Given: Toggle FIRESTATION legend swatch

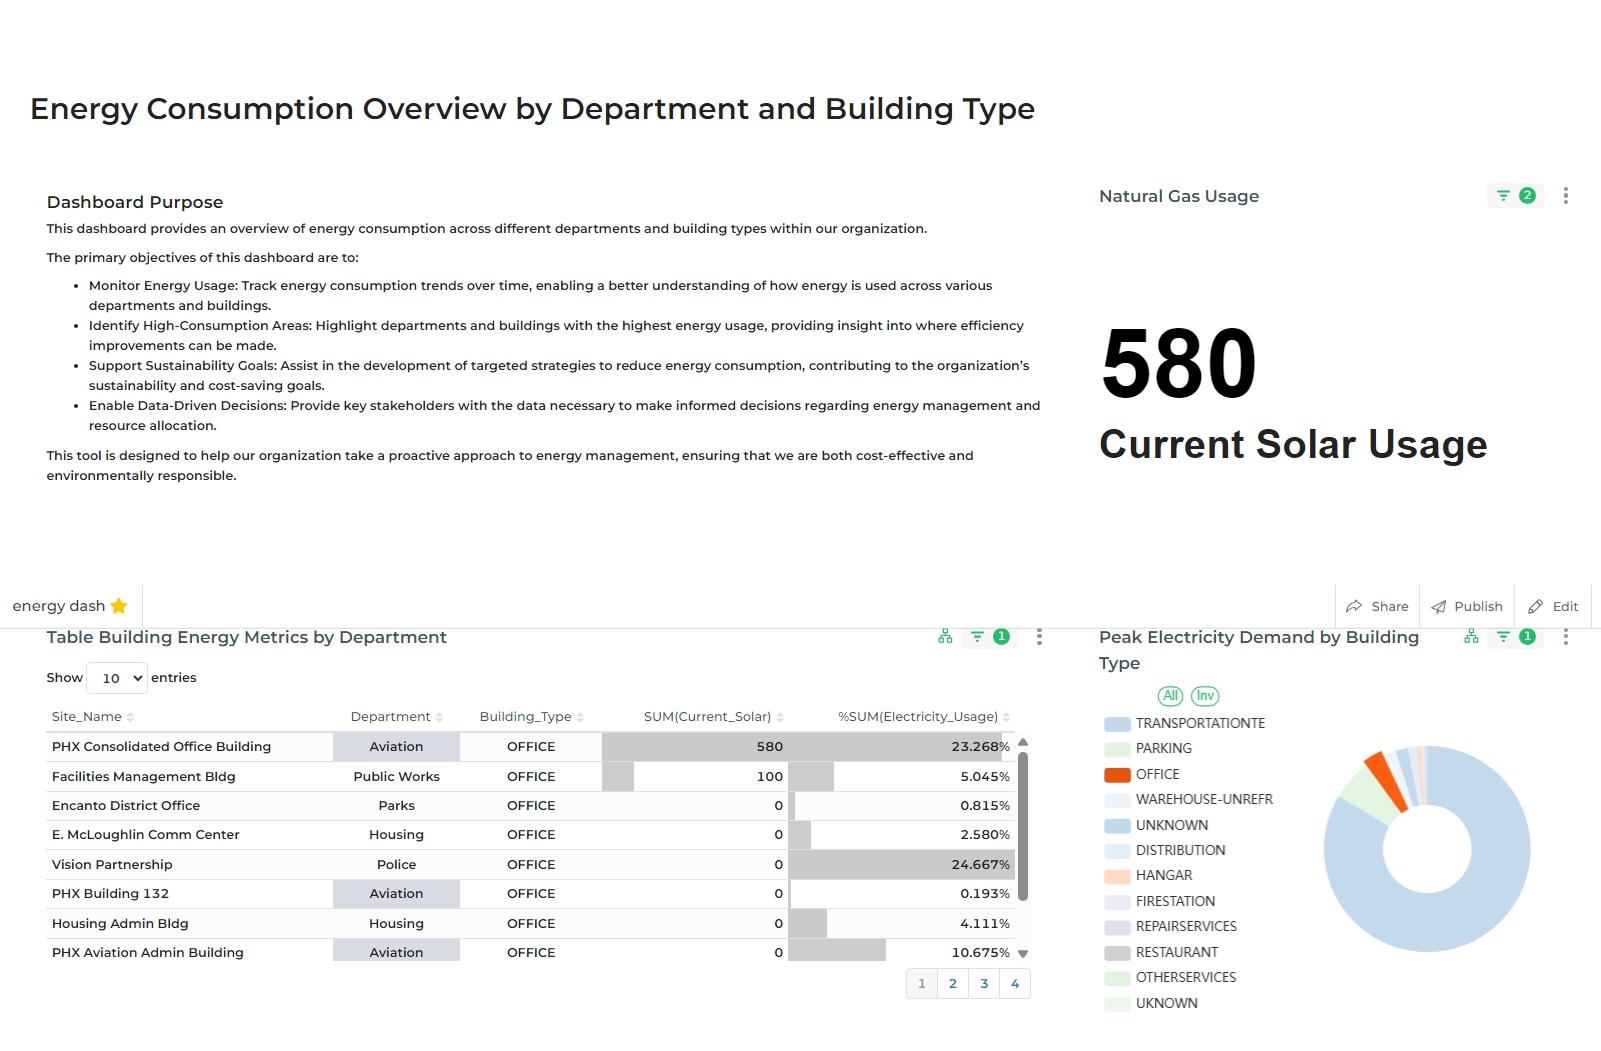Looking at the screenshot, I should point(1117,901).
